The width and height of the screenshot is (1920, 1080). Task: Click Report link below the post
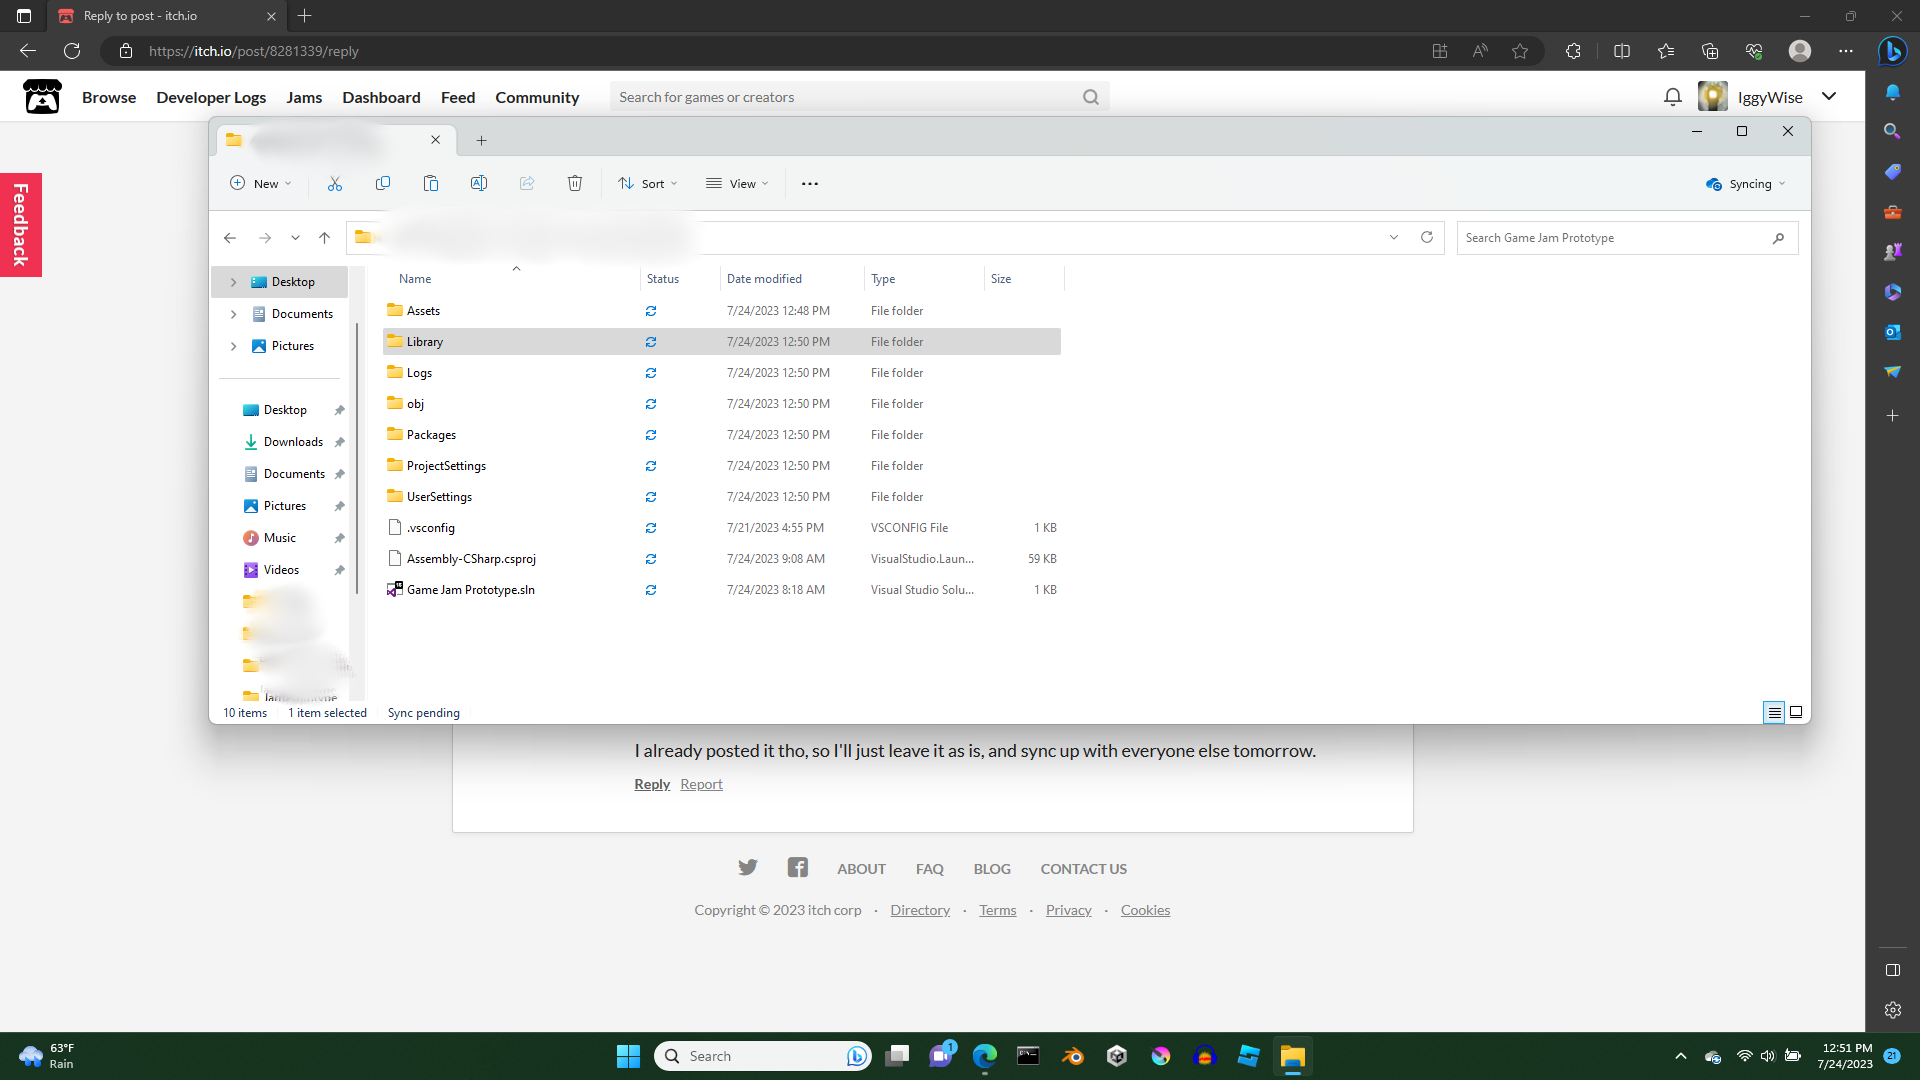[700, 783]
